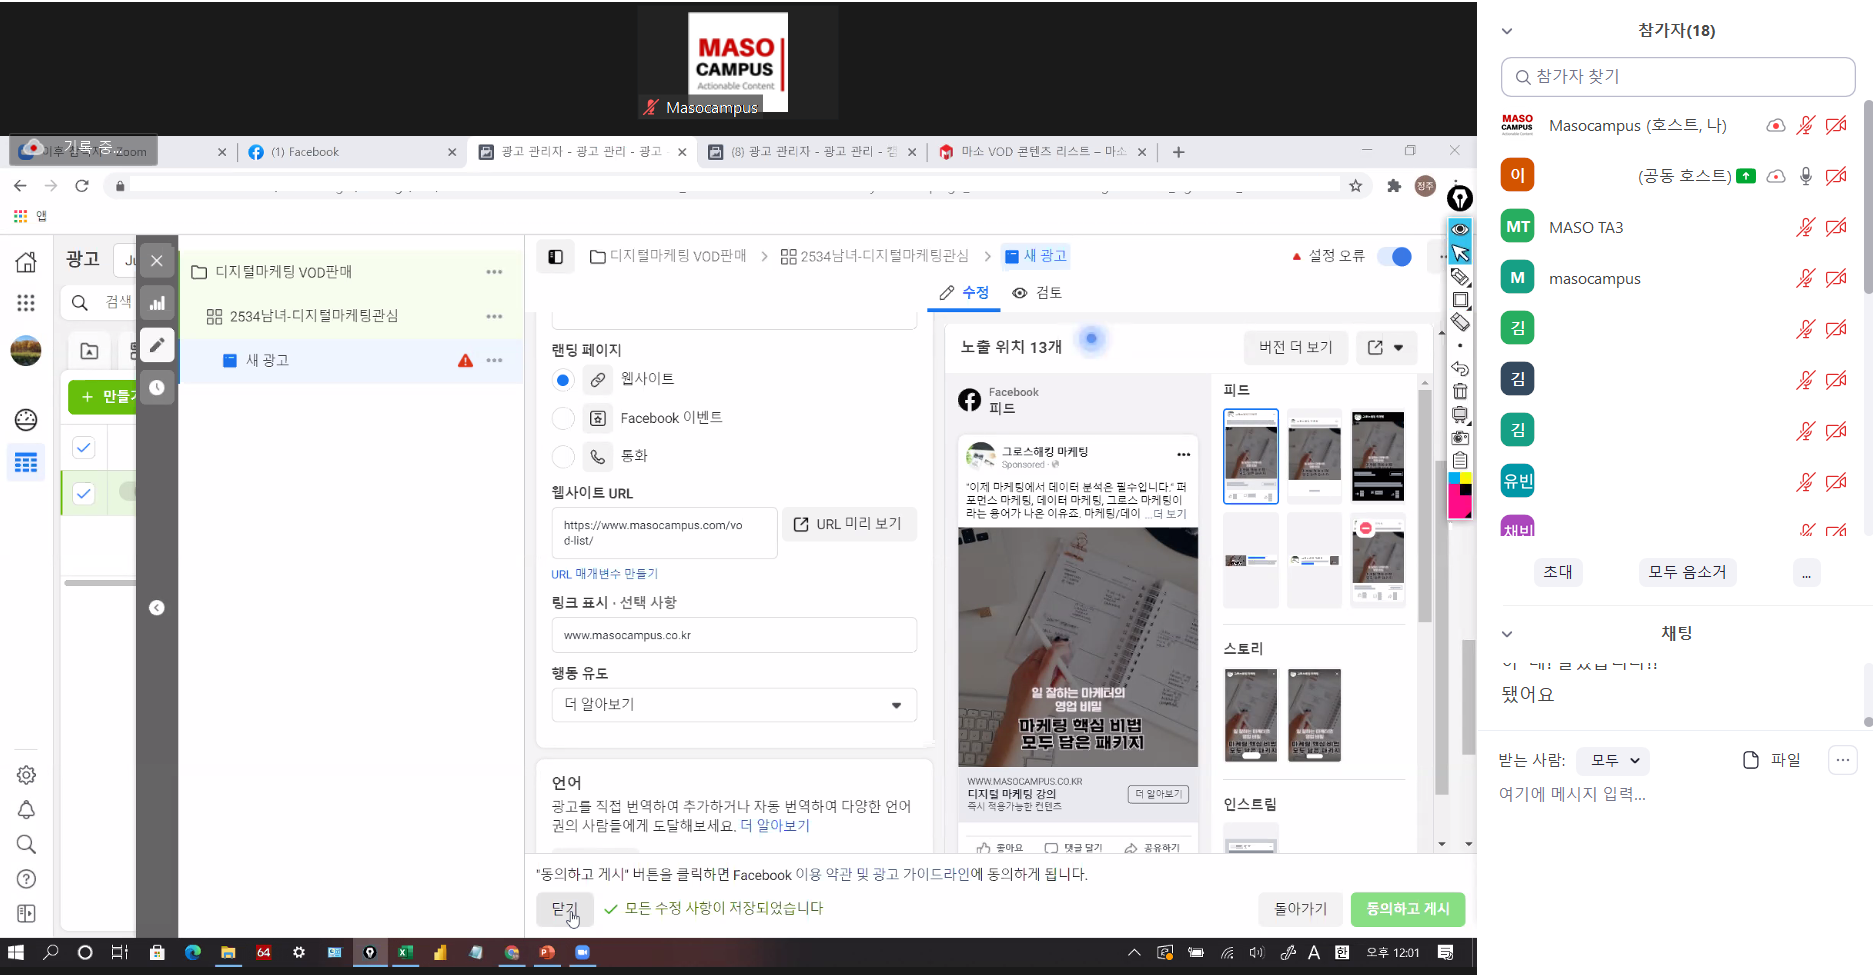Screen dimensions: 1873x975
Task: Click the notifications bell in left sidebar
Action: click(x=26, y=810)
